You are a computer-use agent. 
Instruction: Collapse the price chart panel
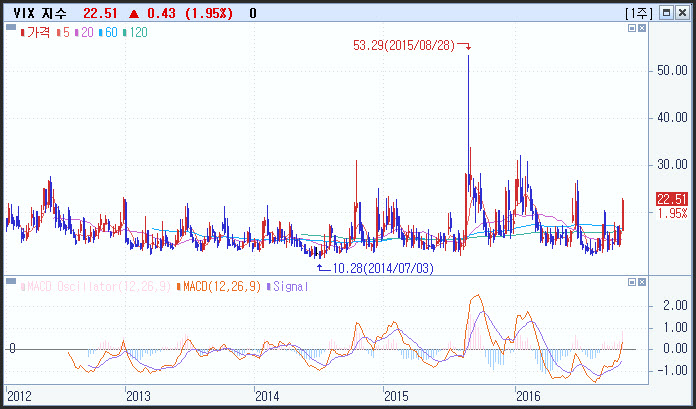(633, 28)
